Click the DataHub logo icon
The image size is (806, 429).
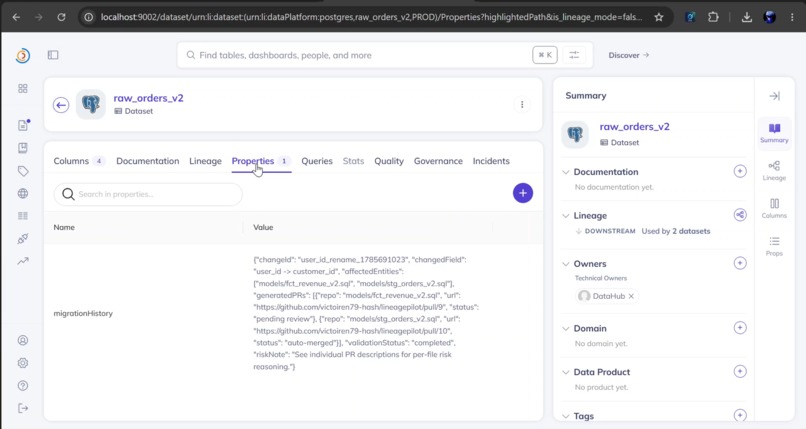(23, 55)
